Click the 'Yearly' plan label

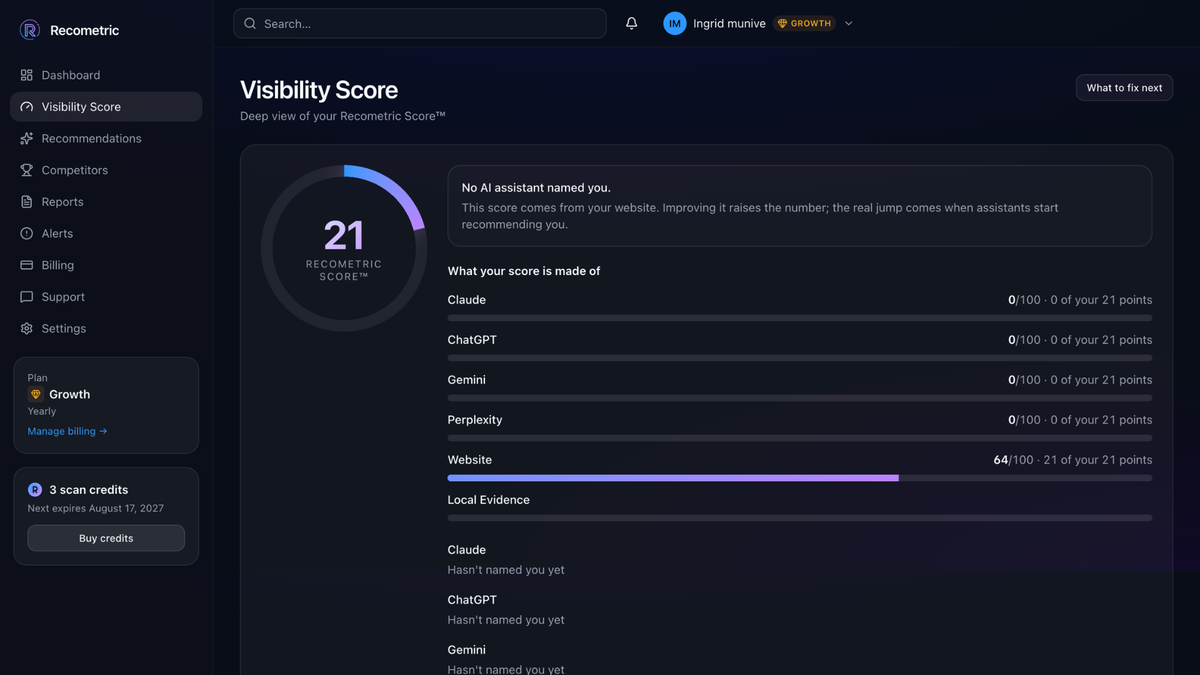[x=42, y=411]
